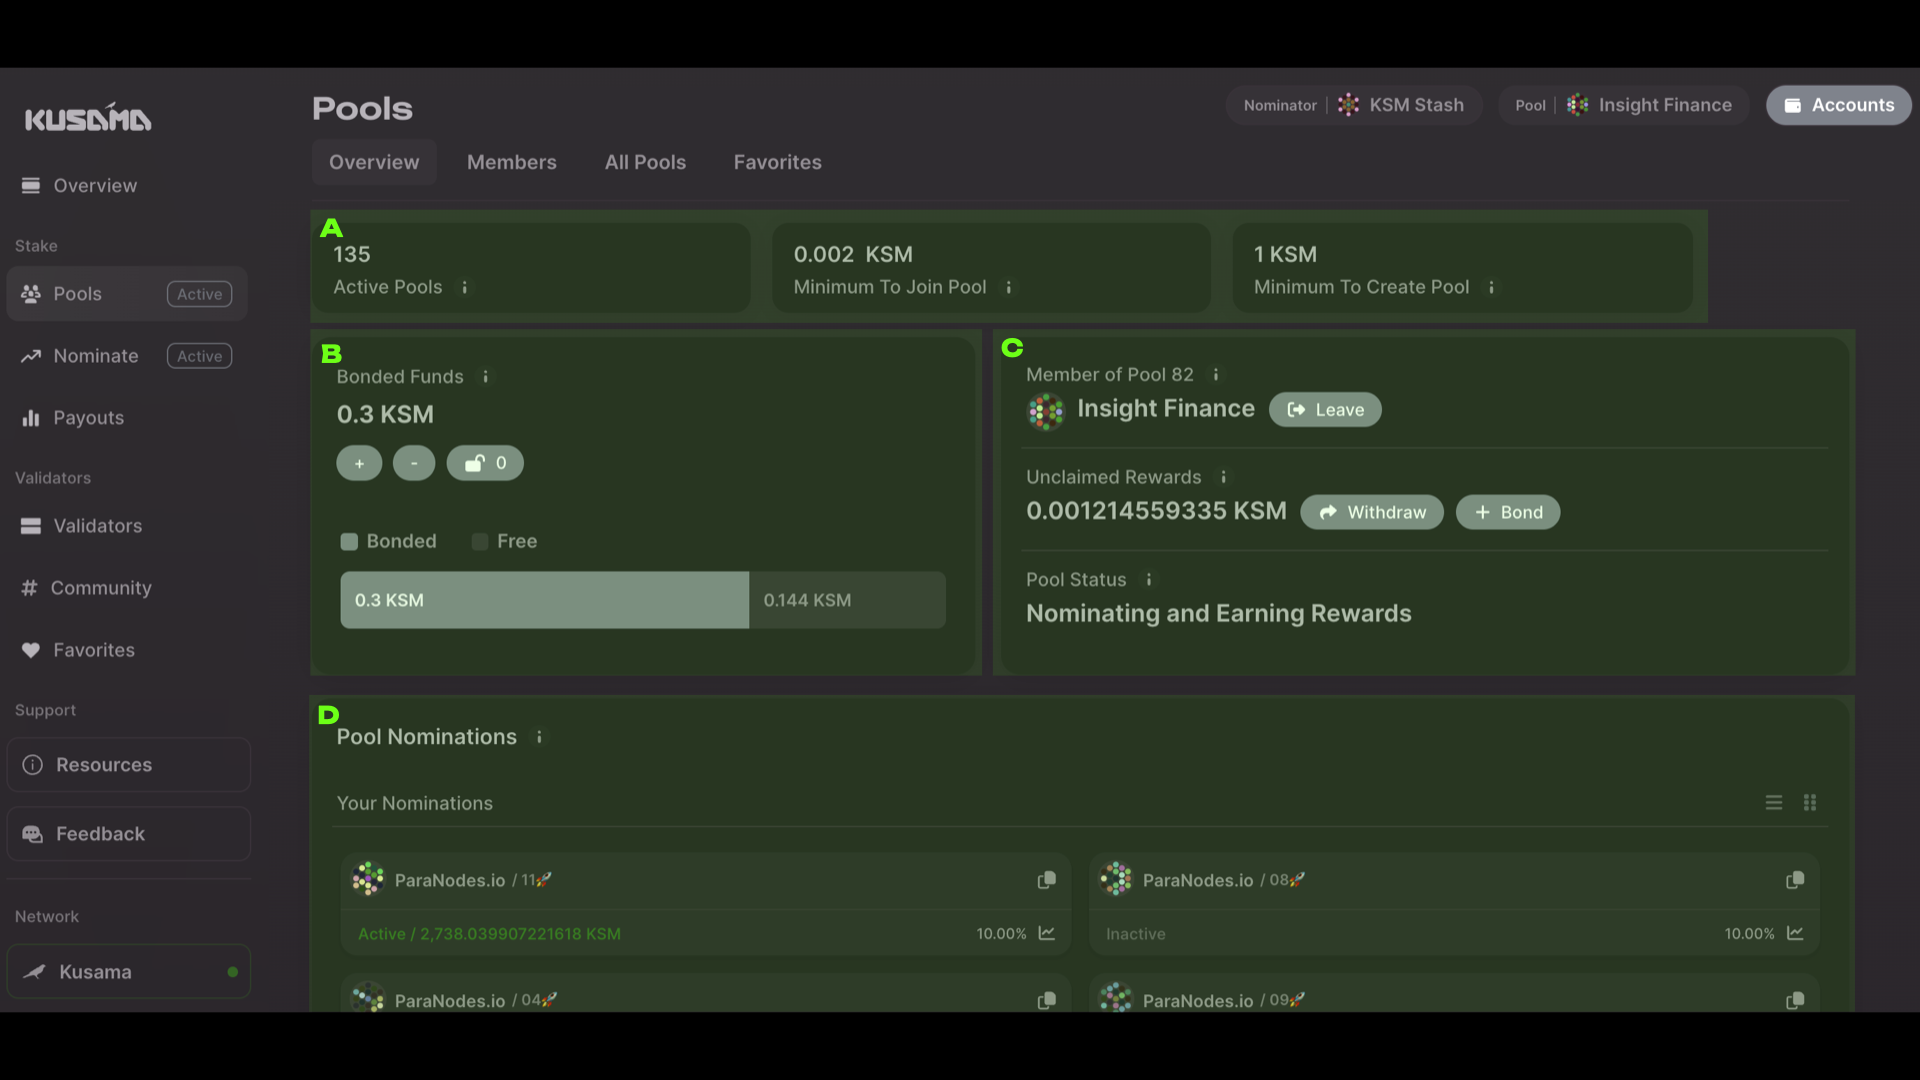Screen dimensions: 1920x1080
Task: Open the Kusama network selector
Action: tap(128, 971)
